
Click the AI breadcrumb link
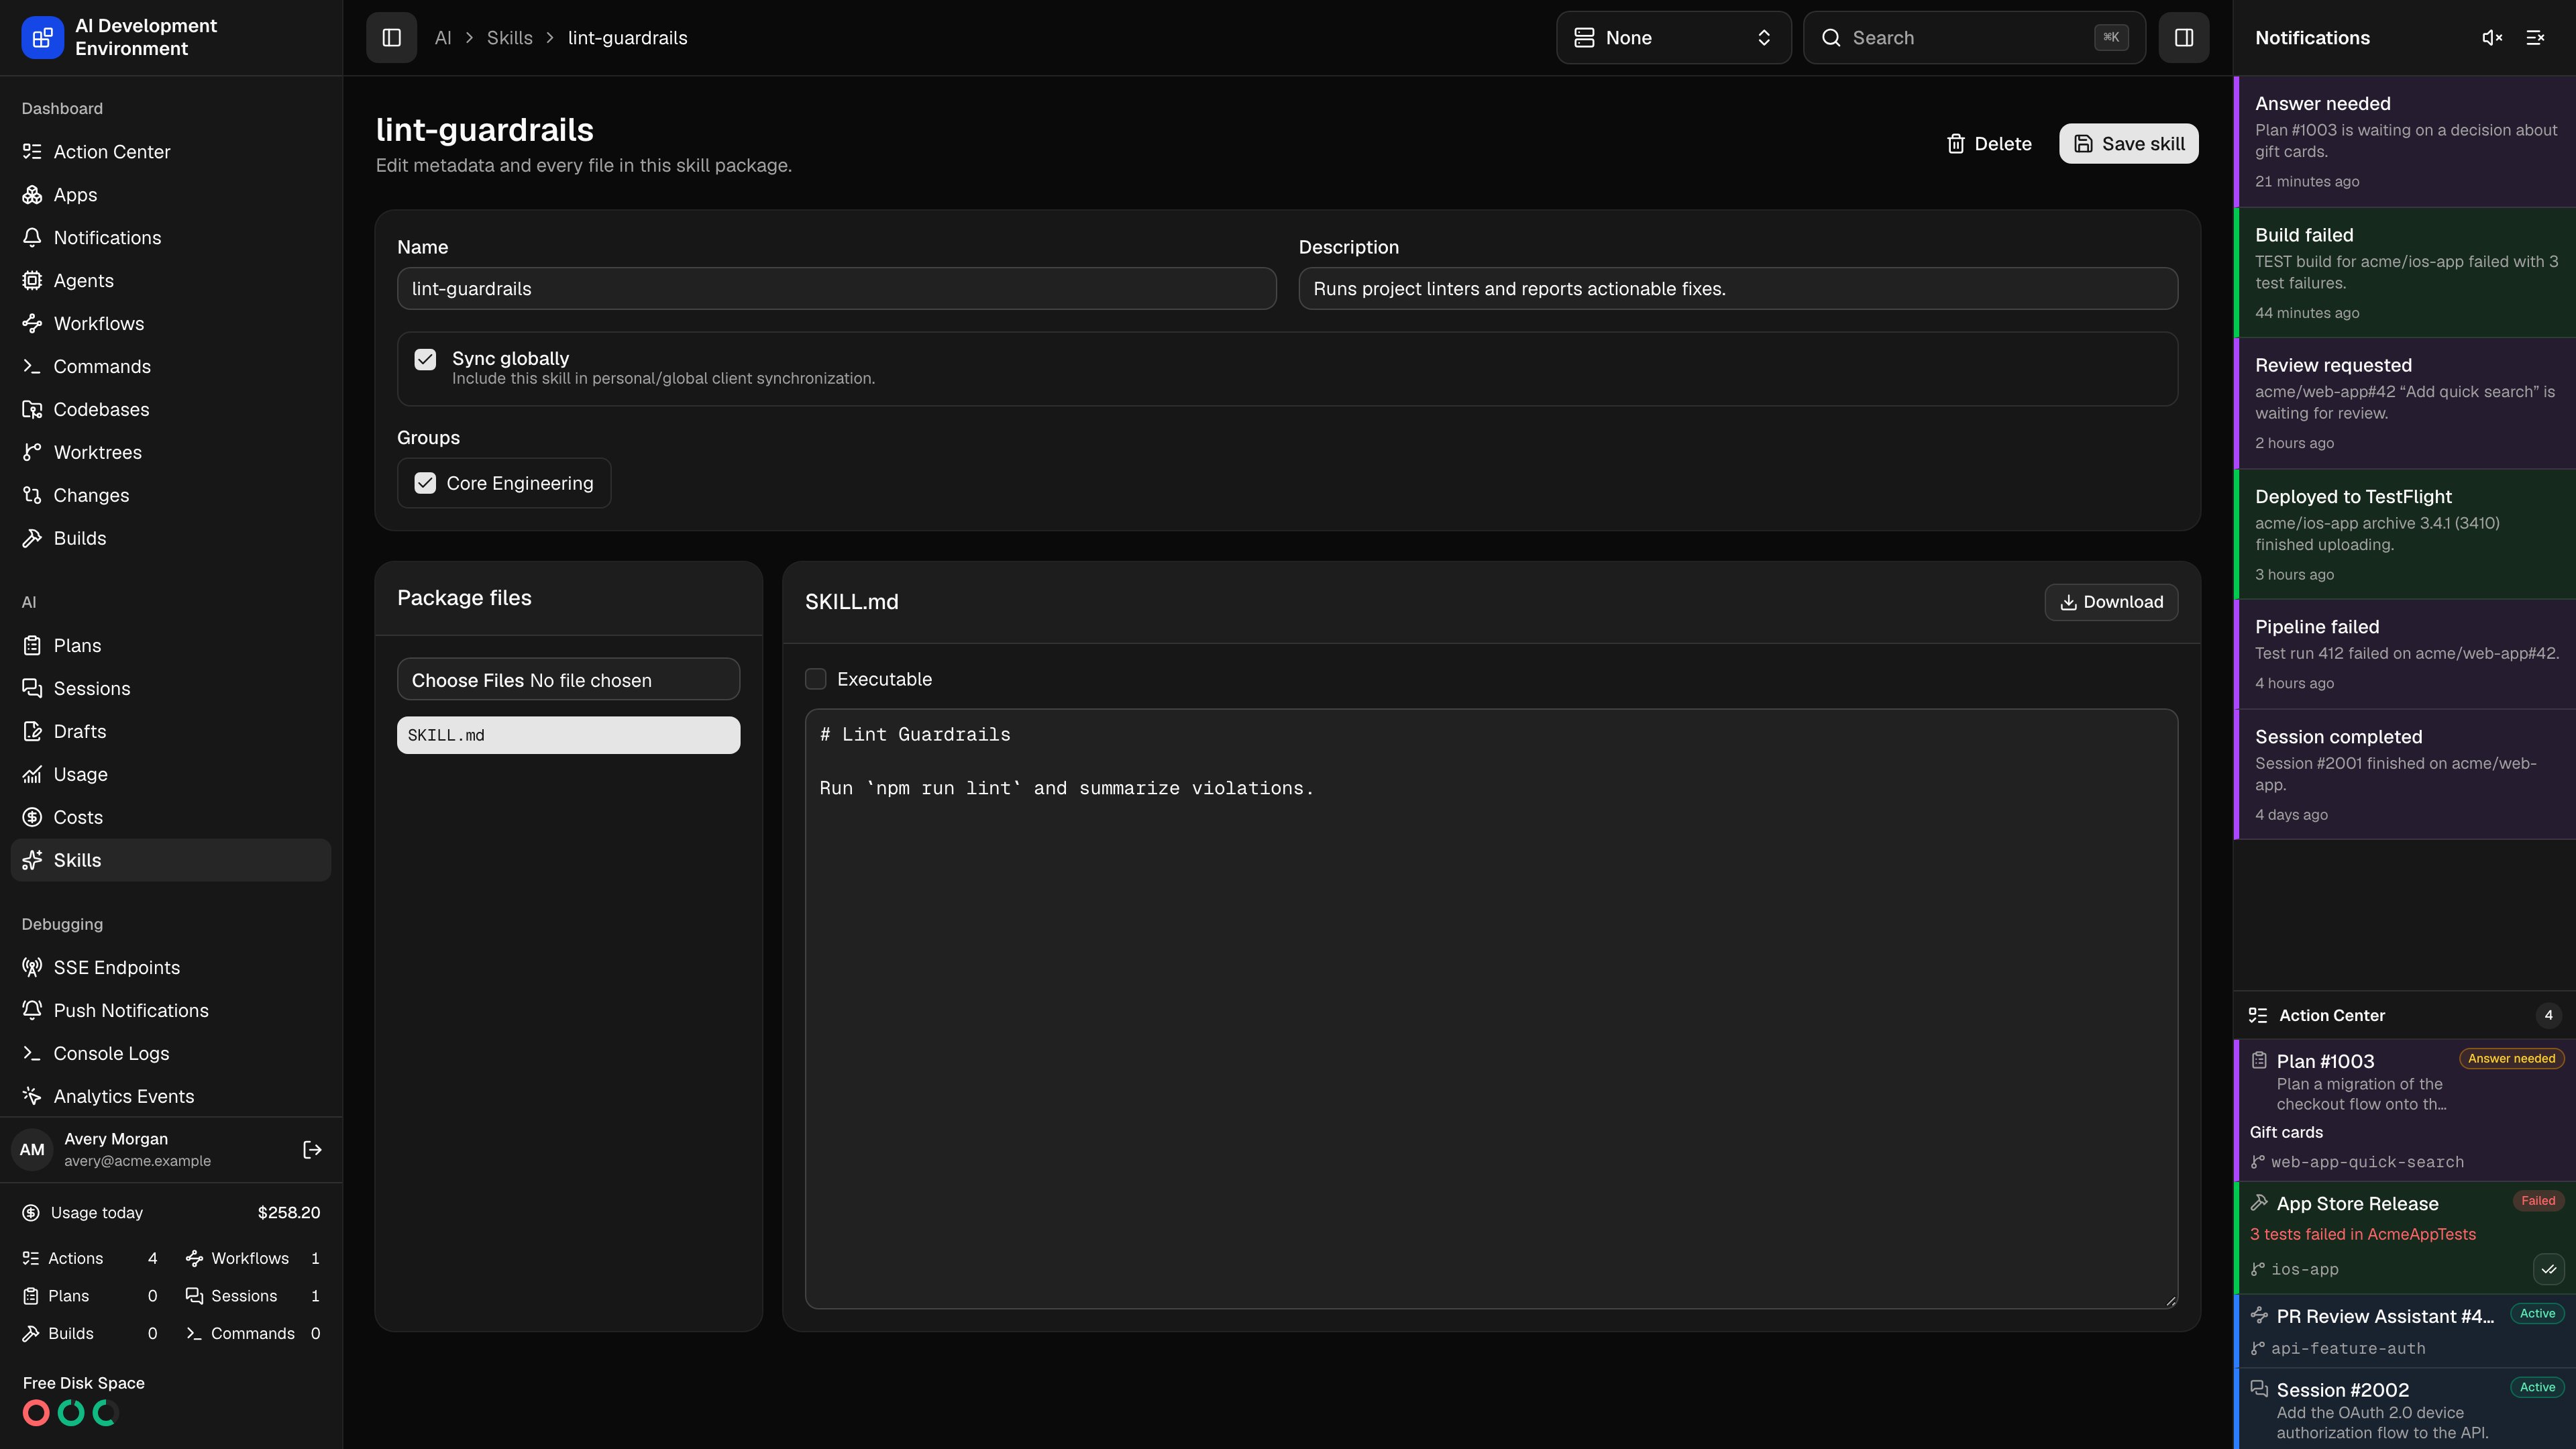(x=443, y=38)
